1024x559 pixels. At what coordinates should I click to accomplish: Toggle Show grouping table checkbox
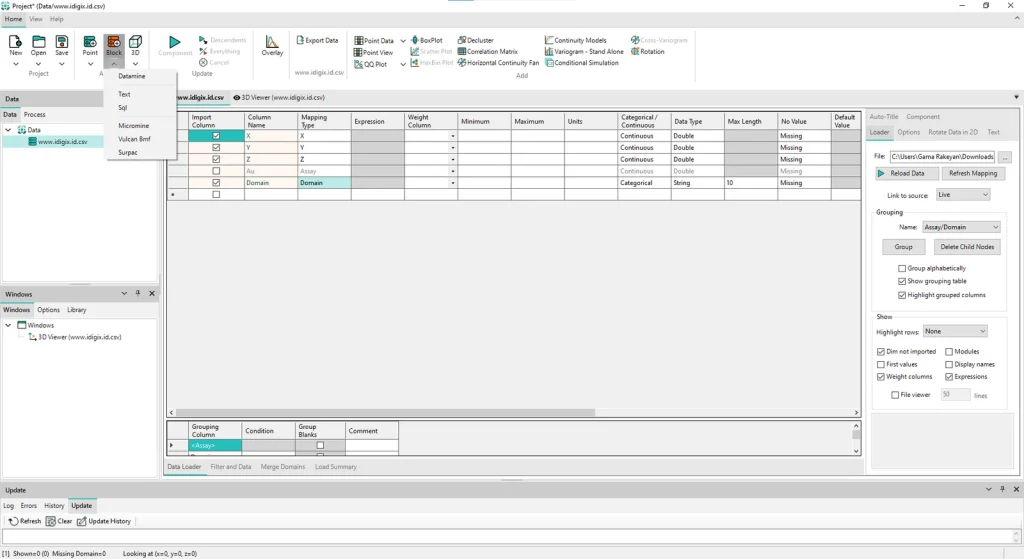pyautogui.click(x=902, y=281)
